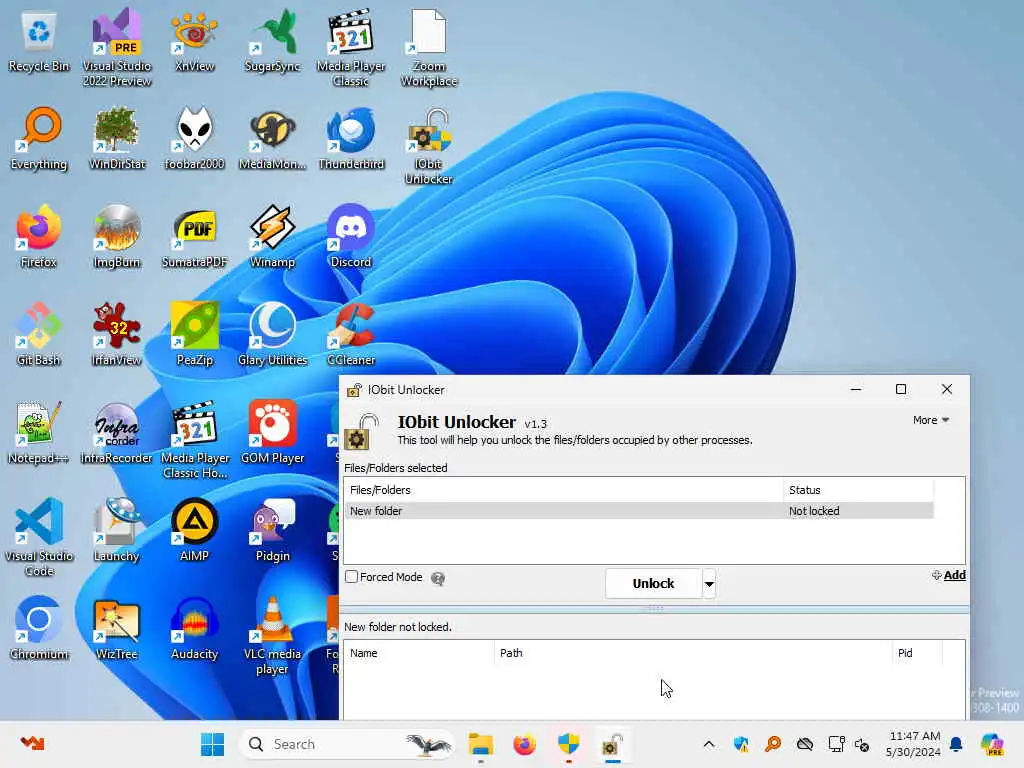Select the Git Bash desktop icon
1024x768 pixels.
tap(39, 334)
